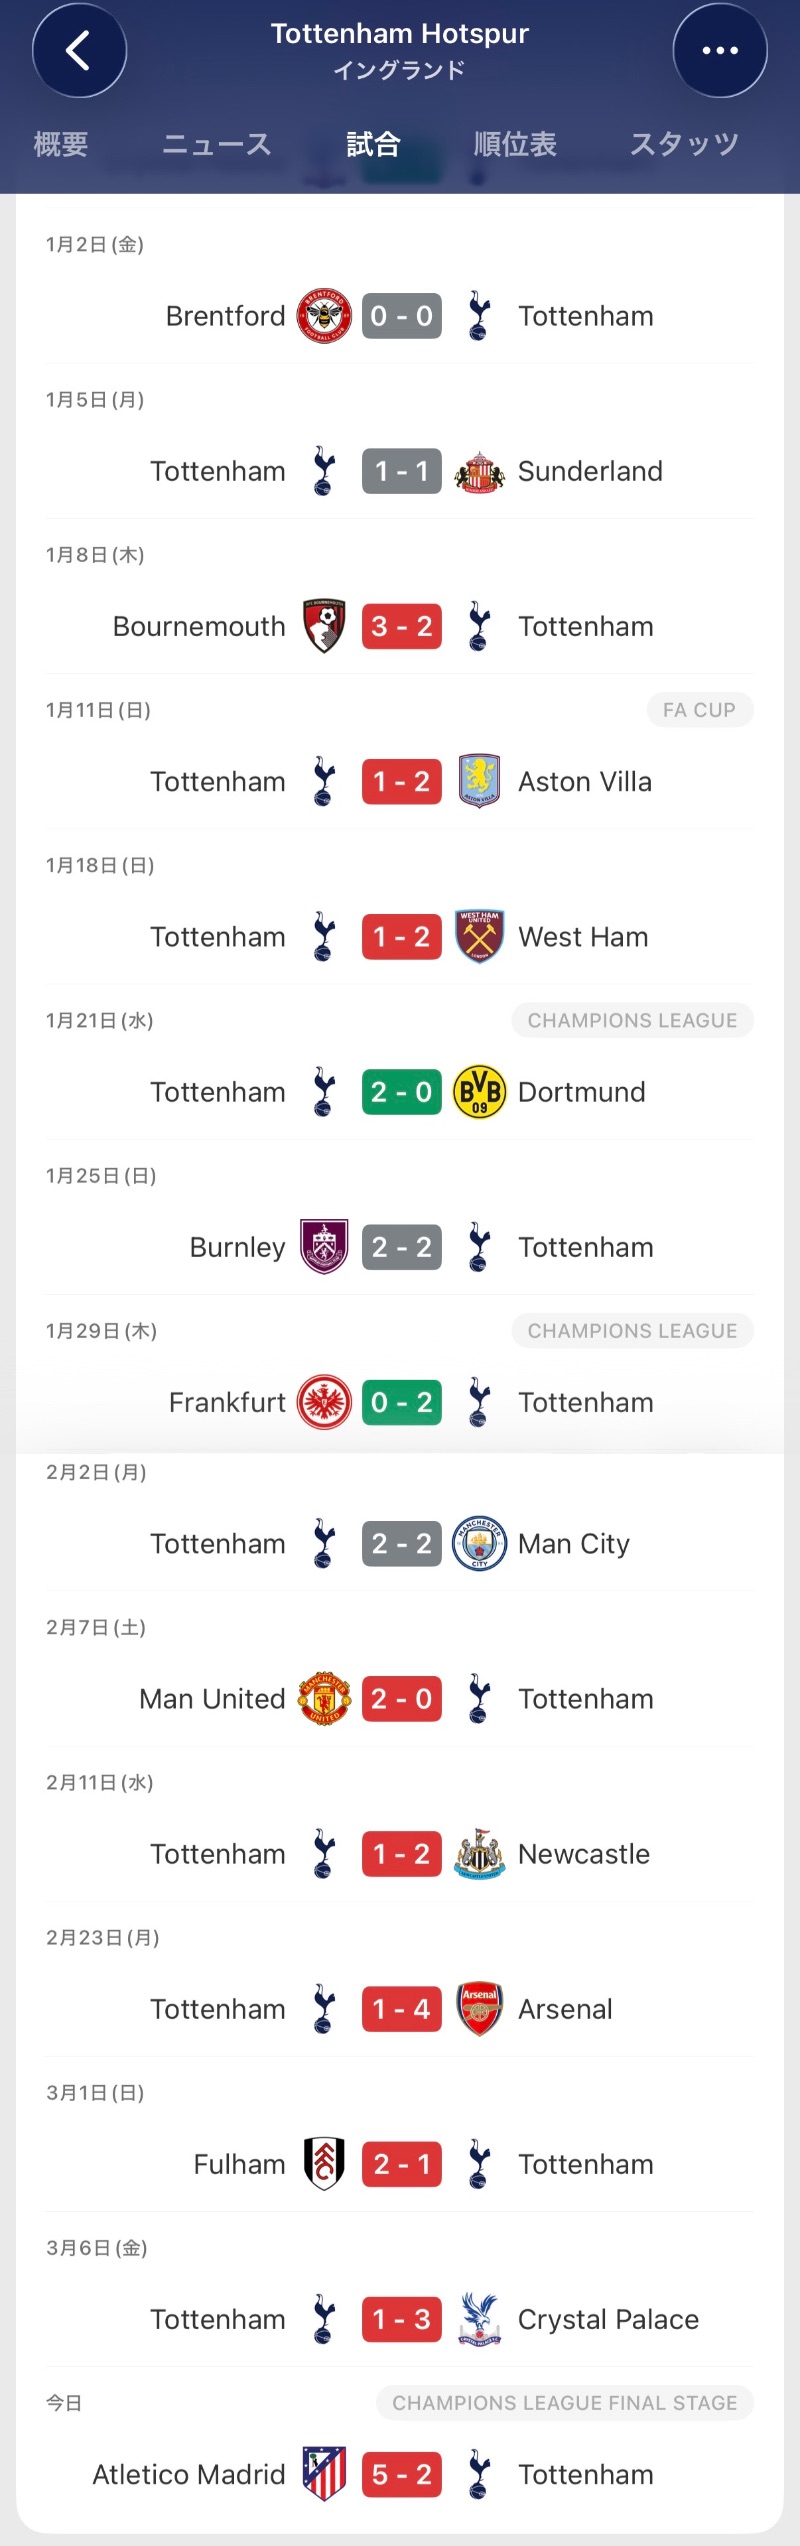Tap the FA CUP competition label
The width and height of the screenshot is (800, 2546).
[699, 710]
